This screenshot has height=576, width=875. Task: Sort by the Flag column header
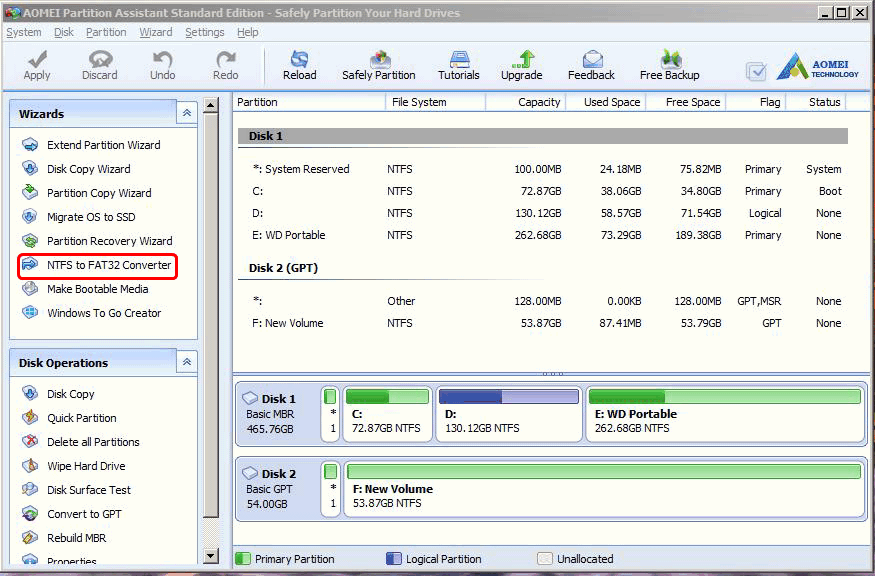point(756,102)
